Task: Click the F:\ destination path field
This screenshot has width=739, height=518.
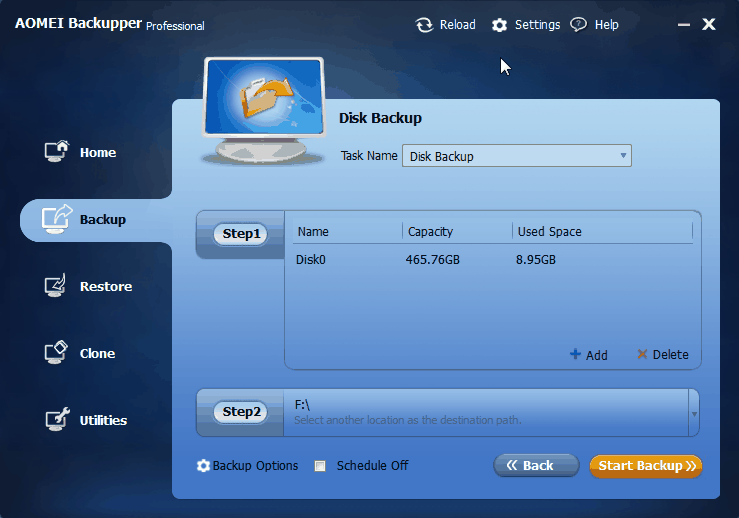Action: tap(486, 412)
